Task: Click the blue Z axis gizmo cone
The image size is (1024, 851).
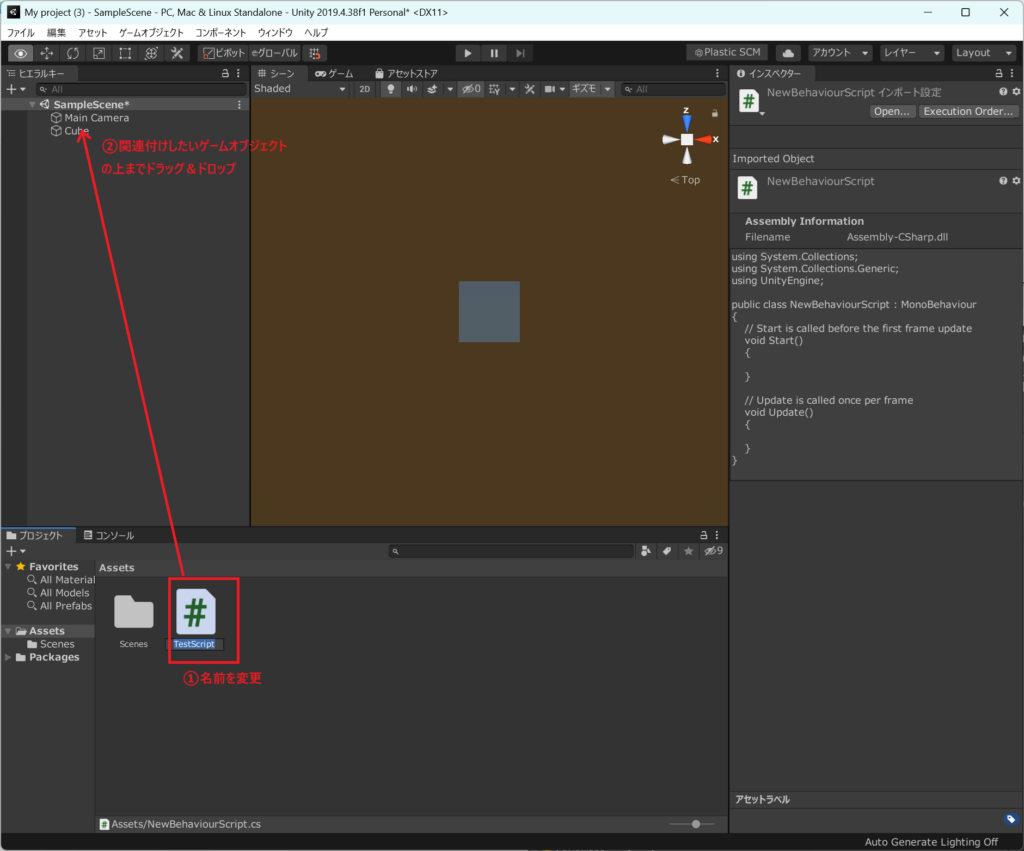Action: 686,122
